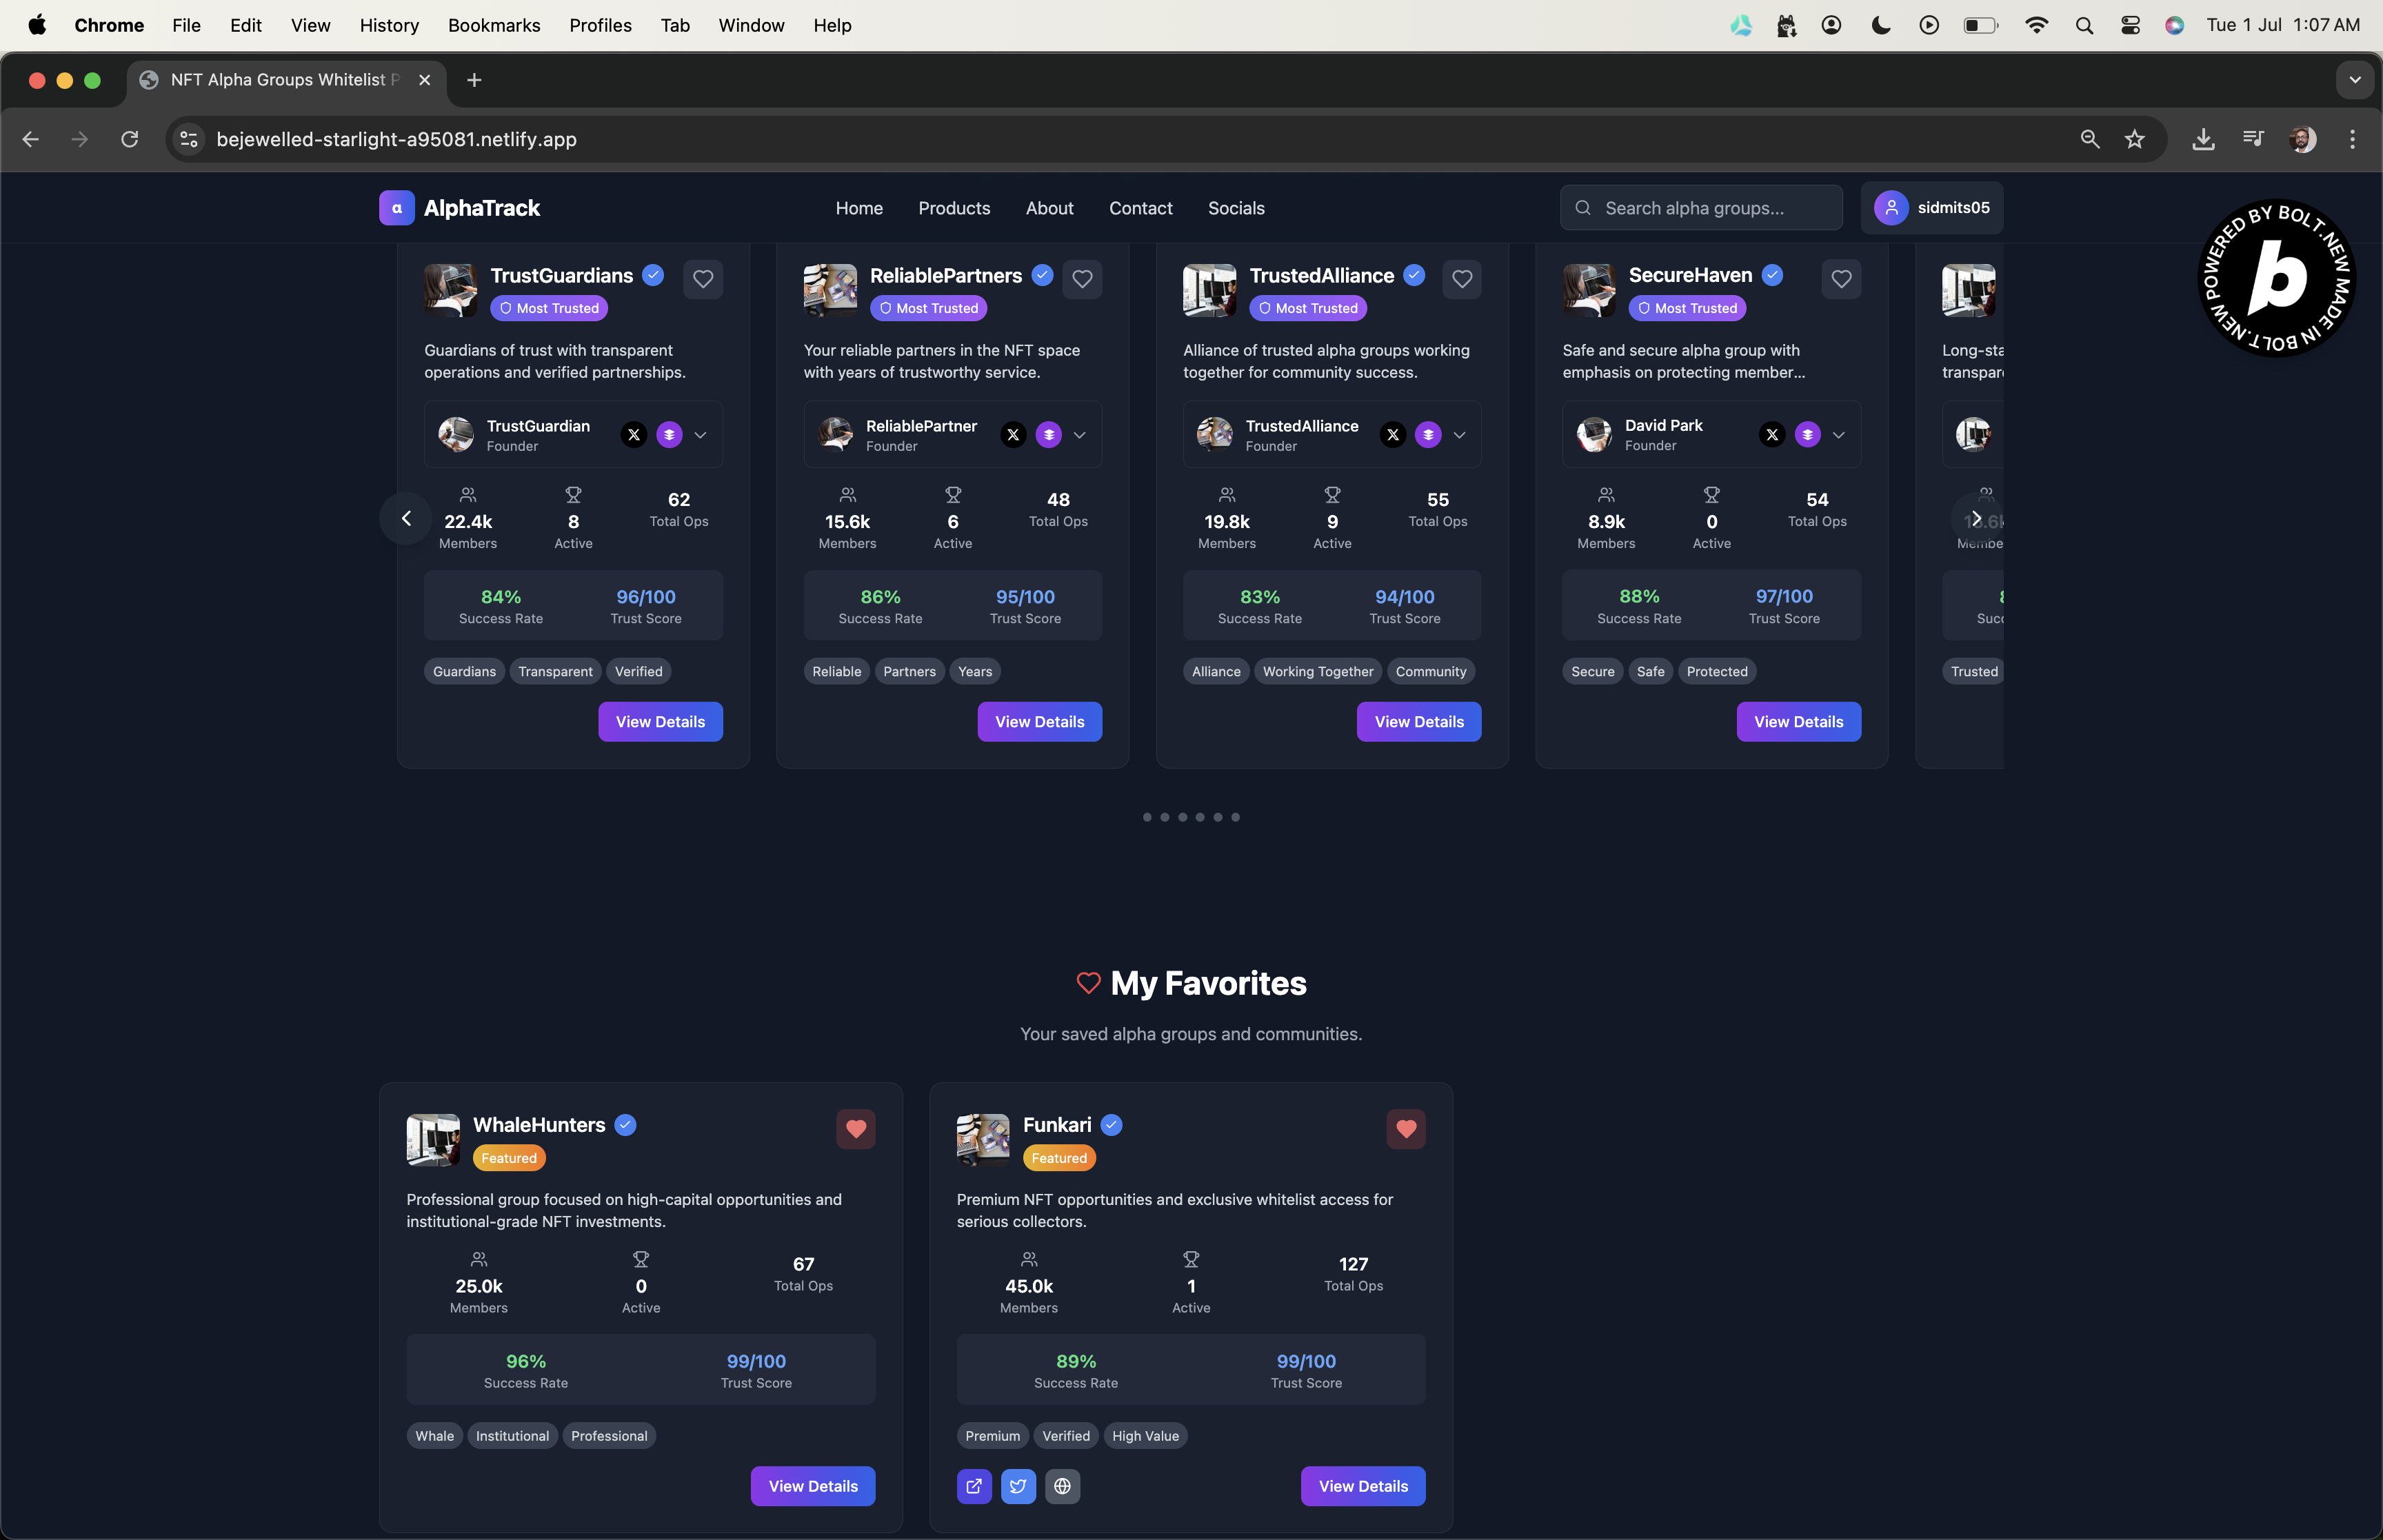
Task: Click View Details on ReliablePartners card
Action: click(1039, 722)
